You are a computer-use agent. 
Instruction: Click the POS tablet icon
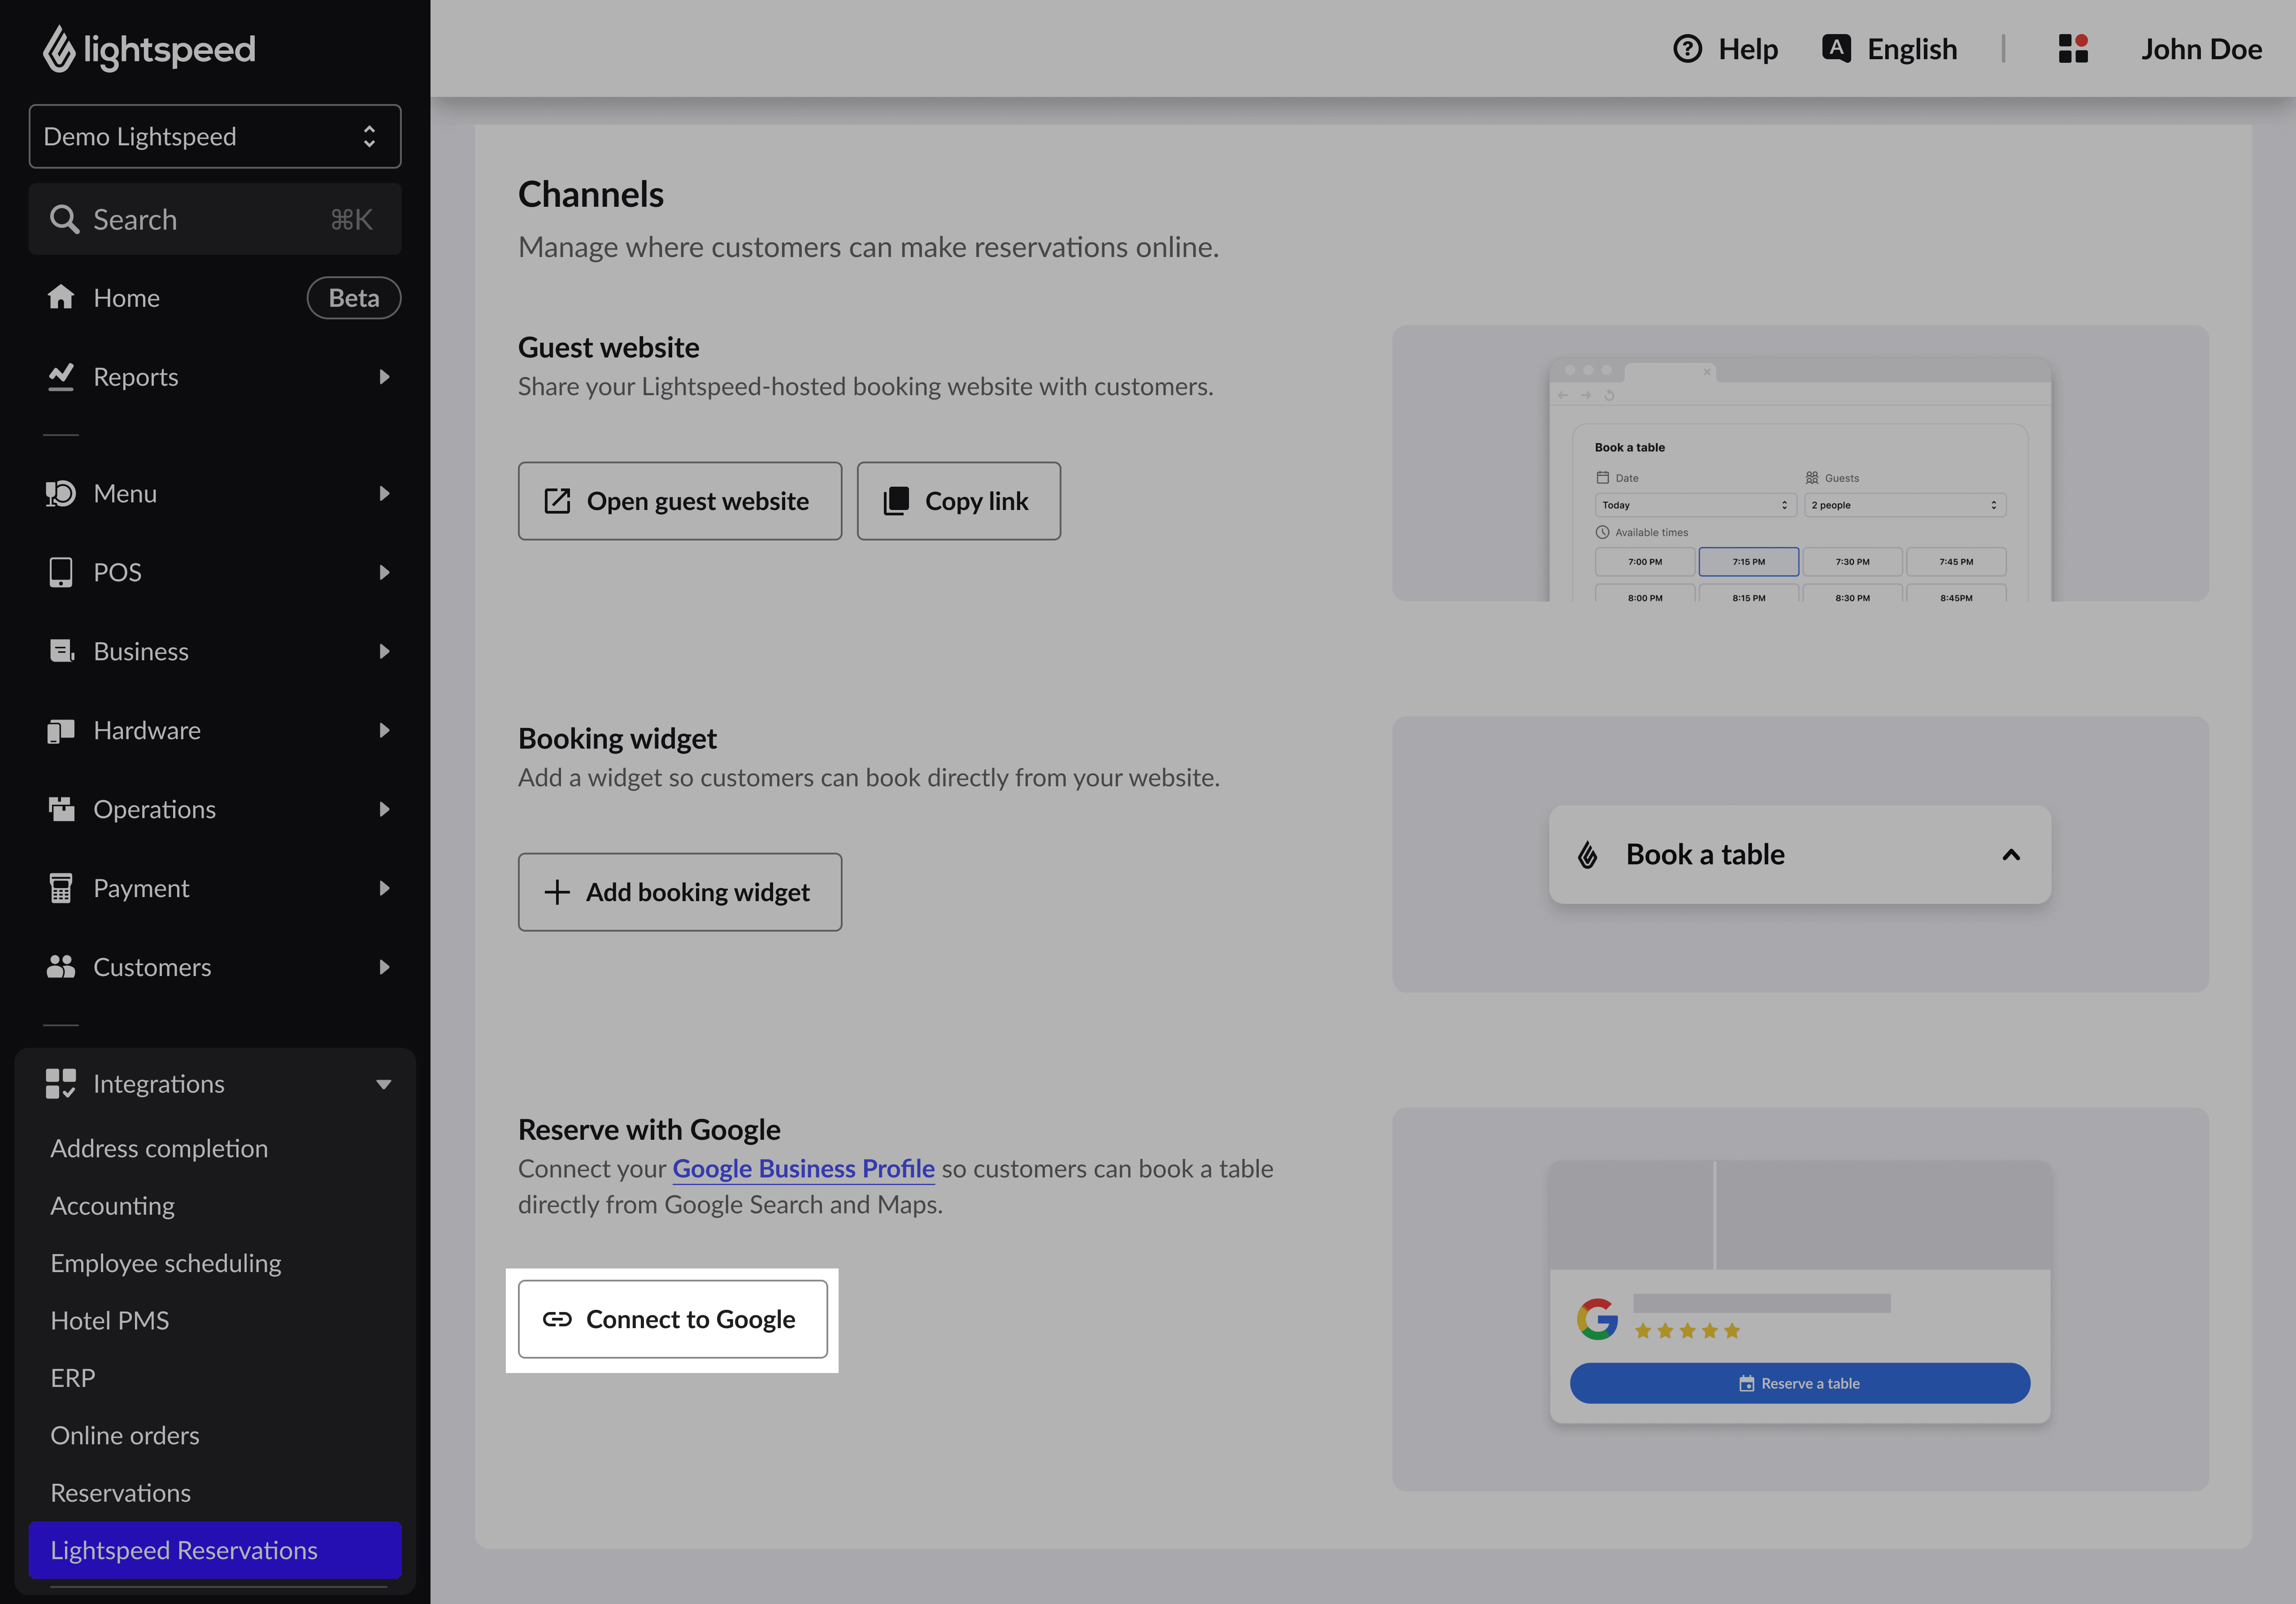[x=61, y=572]
